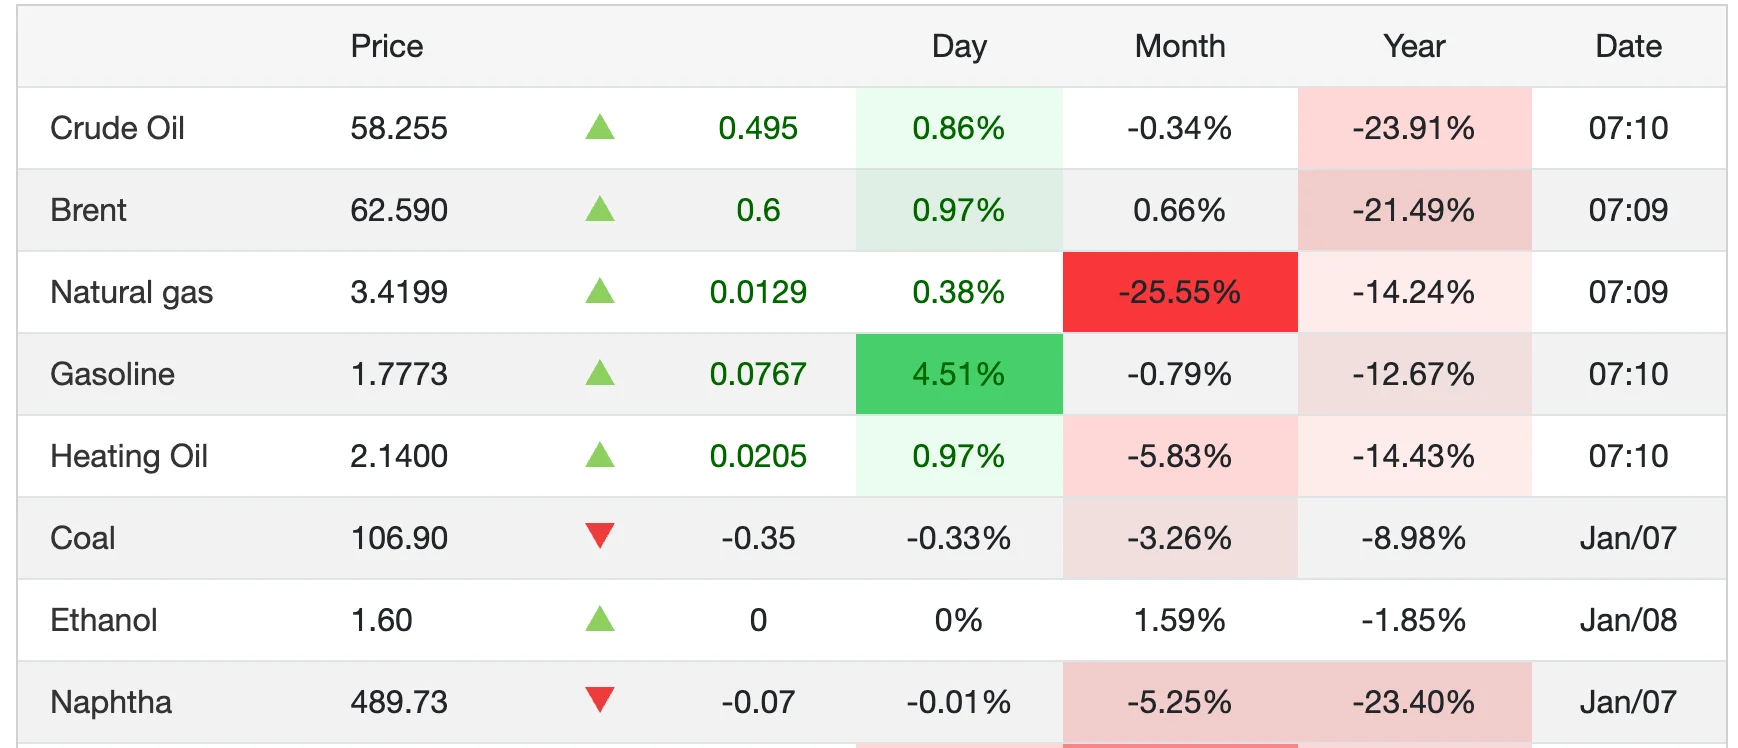Click the Heating Oil name link
The image size is (1738, 748).
129,456
